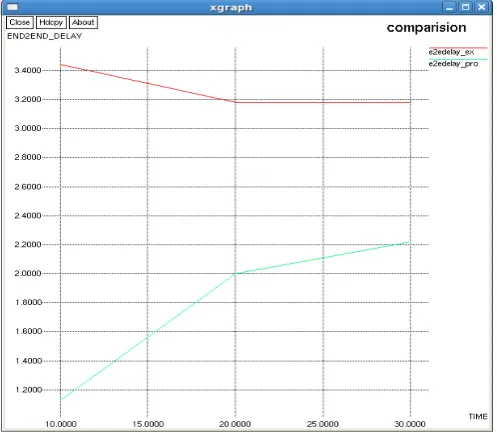Screen dimensions: 497x432
Task: Click the 20.0000 x-axis tick label
Action: [235, 424]
